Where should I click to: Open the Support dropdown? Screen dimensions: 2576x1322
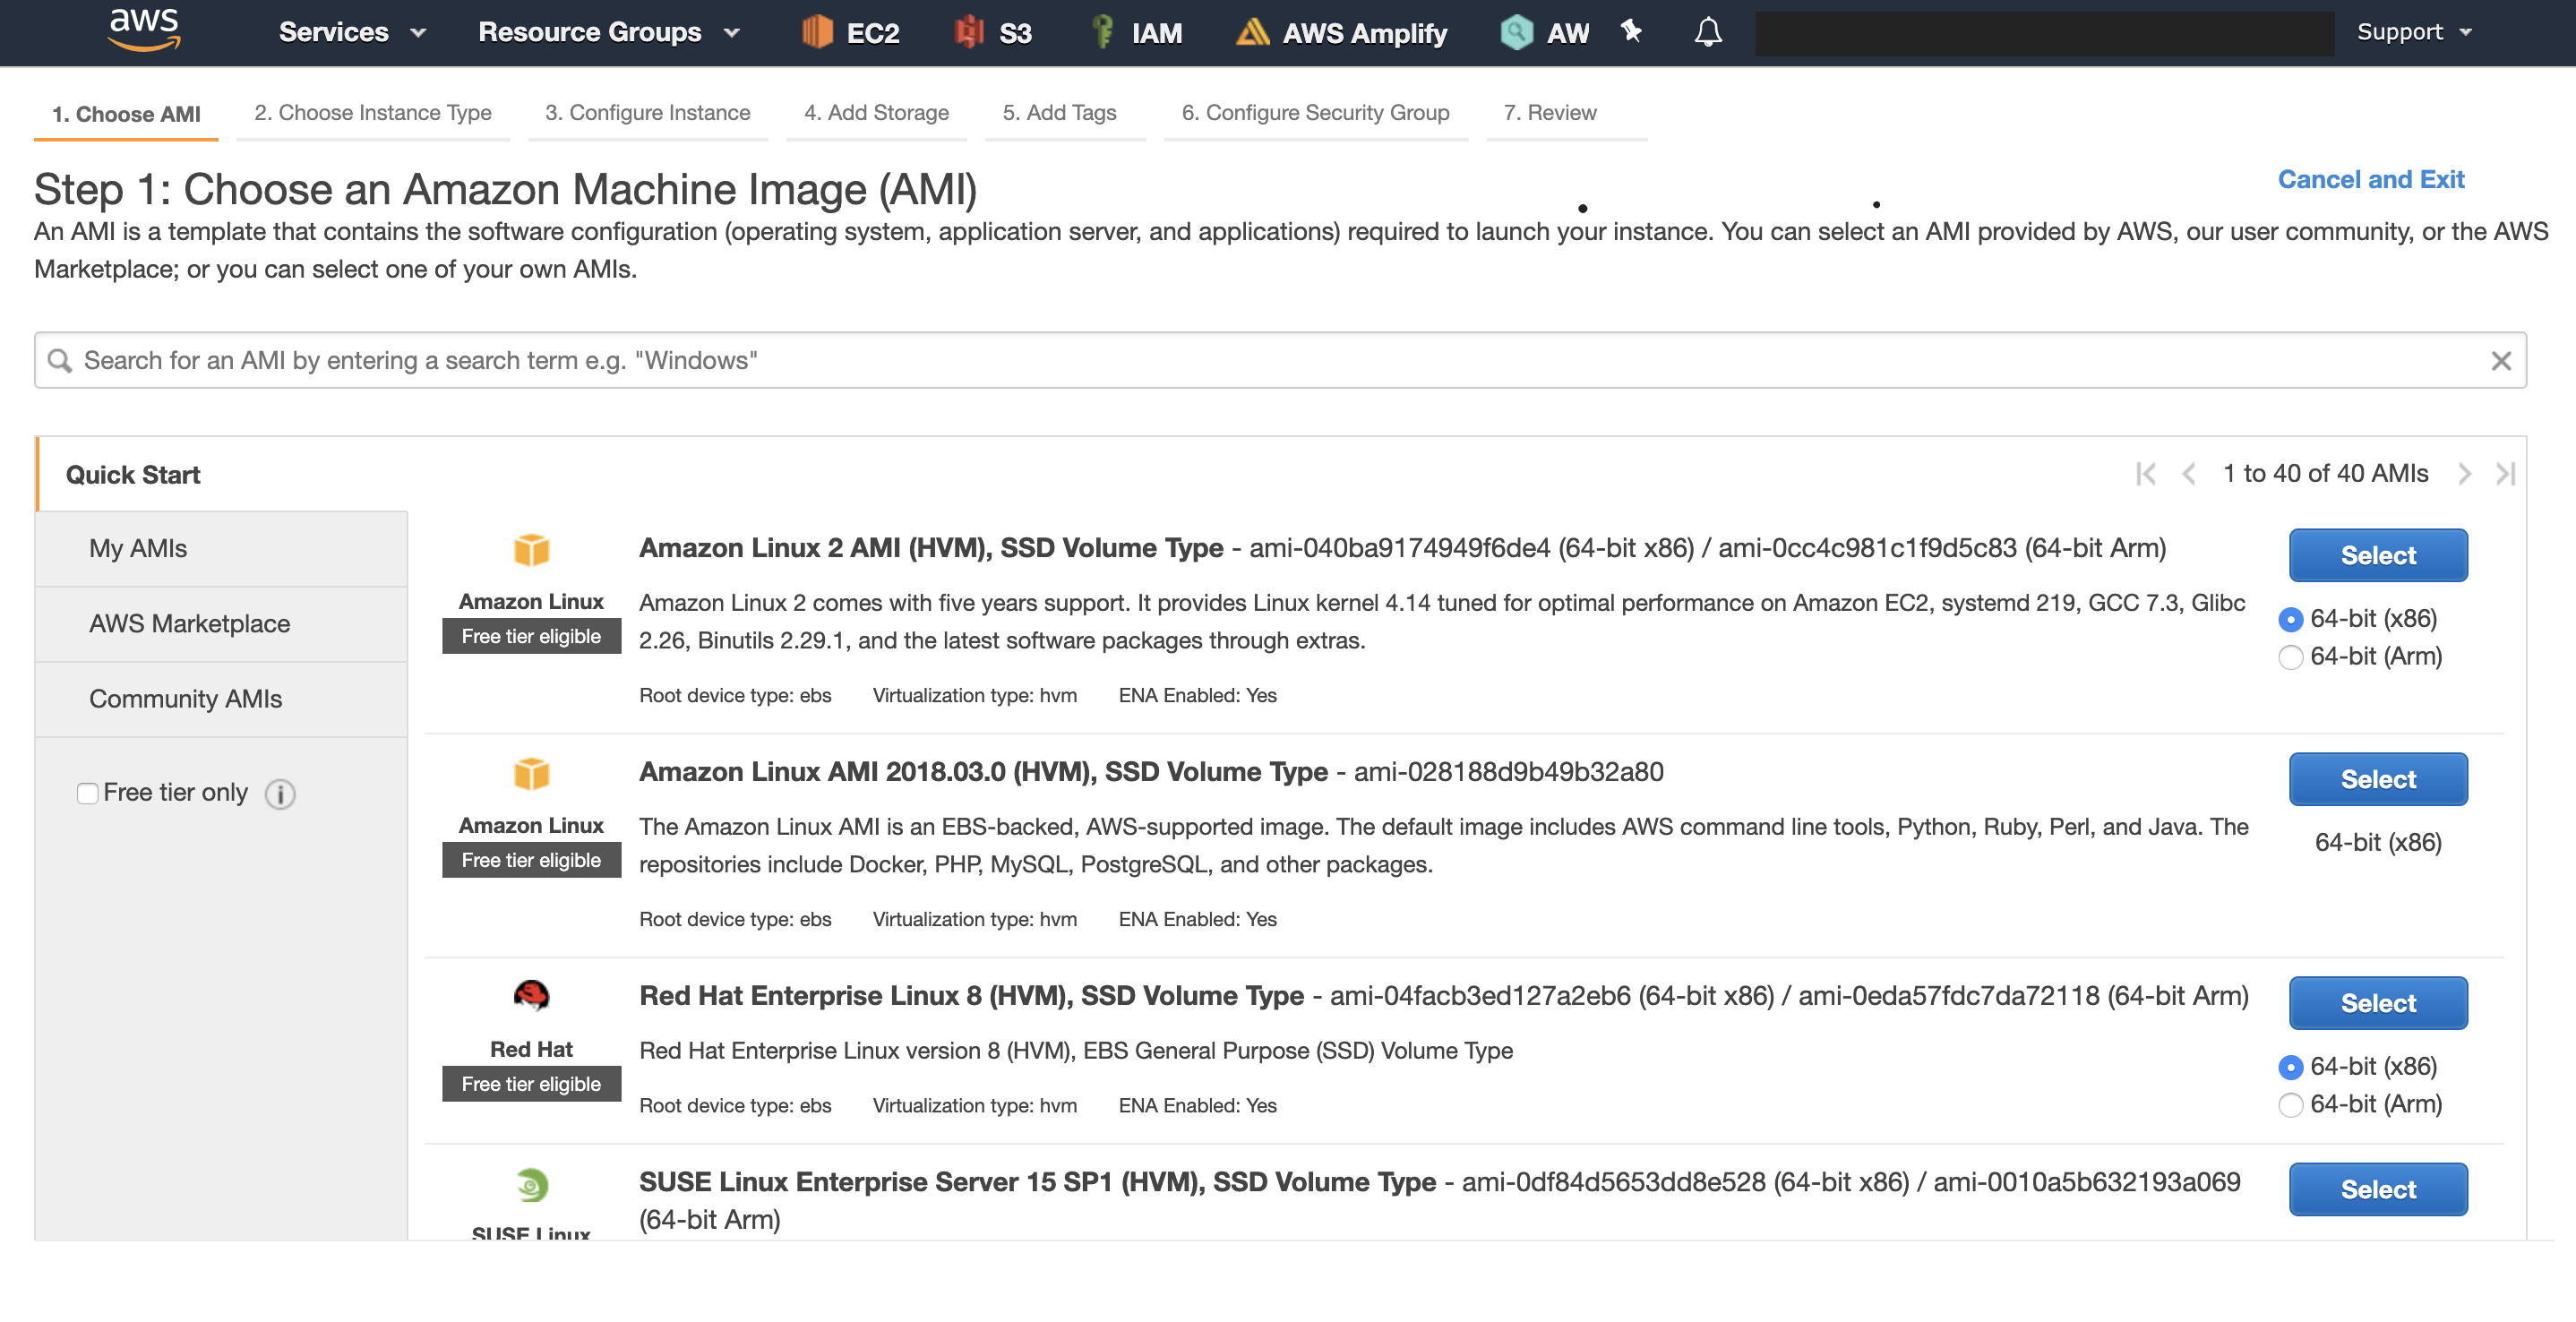pos(2414,32)
